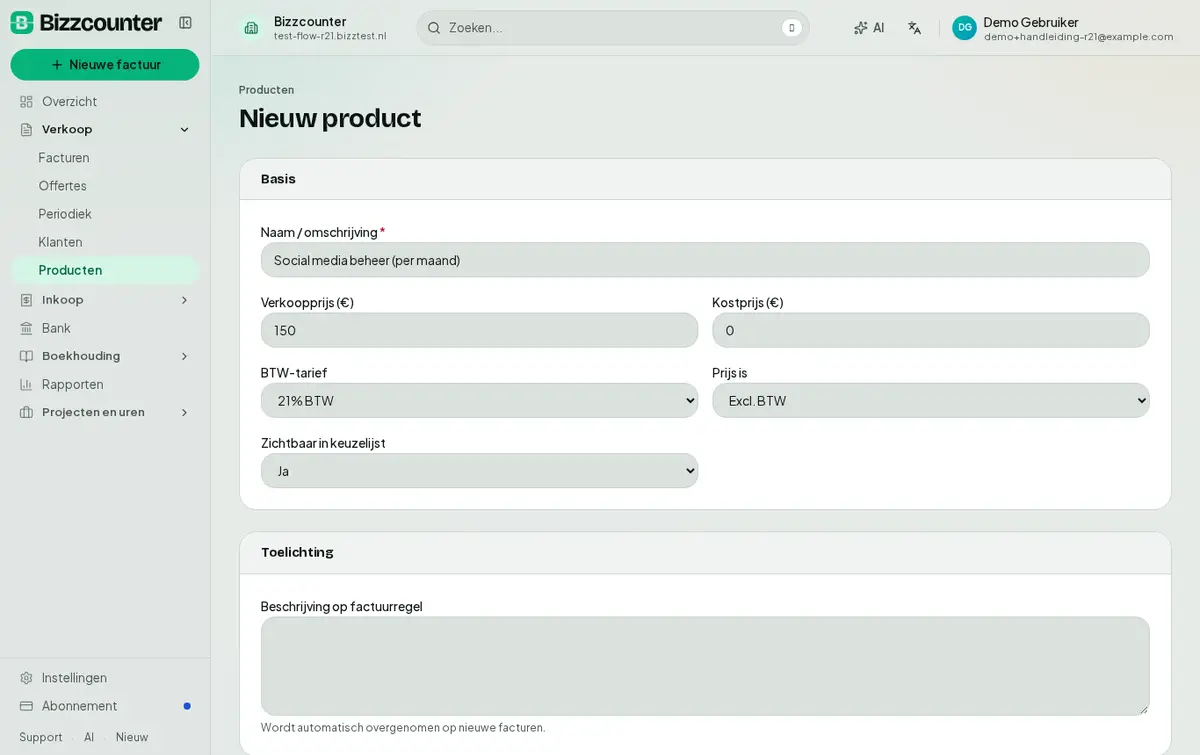Click the Naam / omschrijving field
This screenshot has height=755, width=1200.
705,260
